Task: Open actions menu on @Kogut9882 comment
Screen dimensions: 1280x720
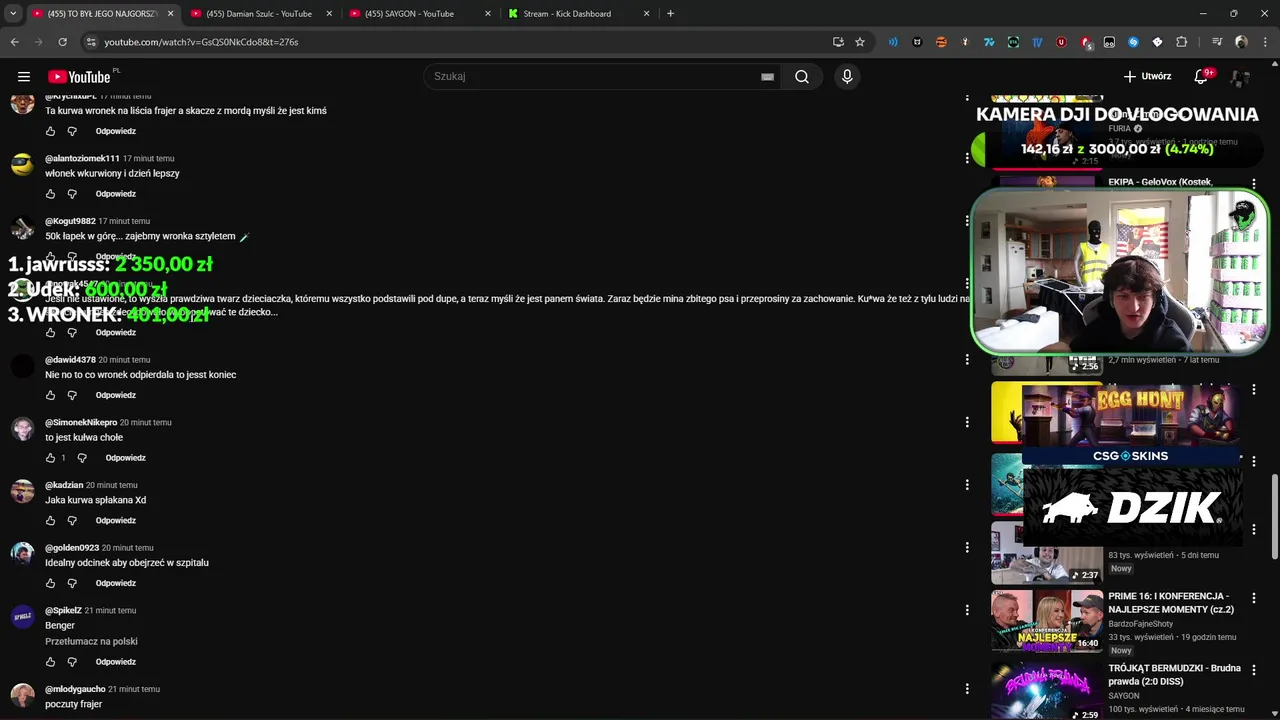Action: (x=967, y=221)
